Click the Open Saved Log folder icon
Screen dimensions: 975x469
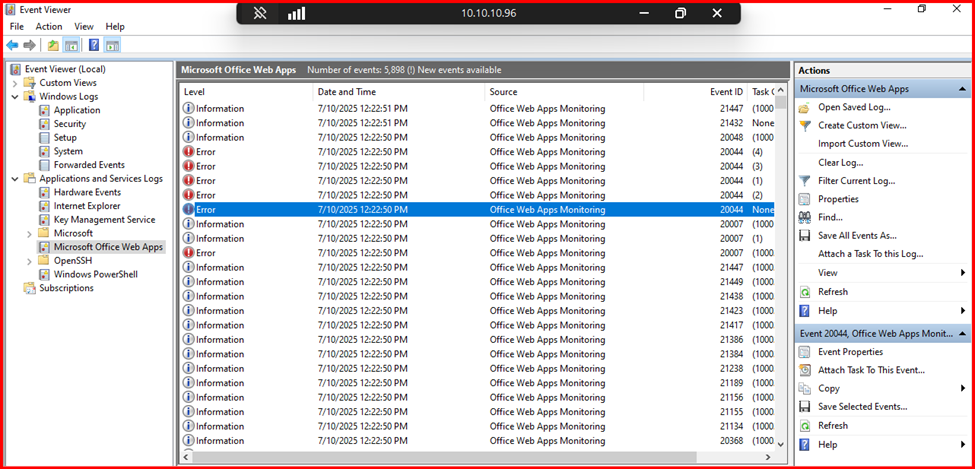click(805, 107)
